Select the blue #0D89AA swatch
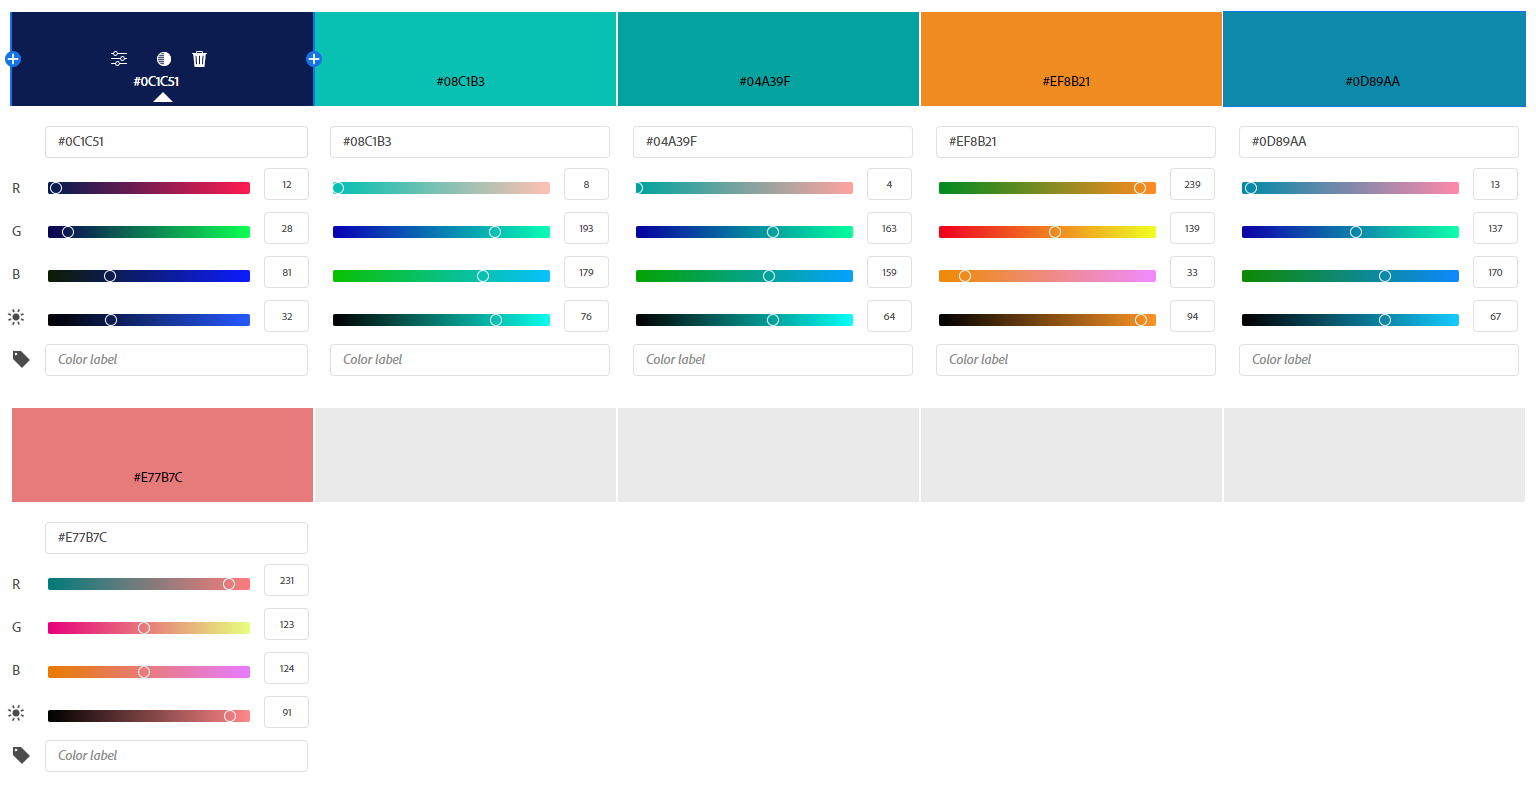This screenshot has height=790, width=1536. point(1373,58)
